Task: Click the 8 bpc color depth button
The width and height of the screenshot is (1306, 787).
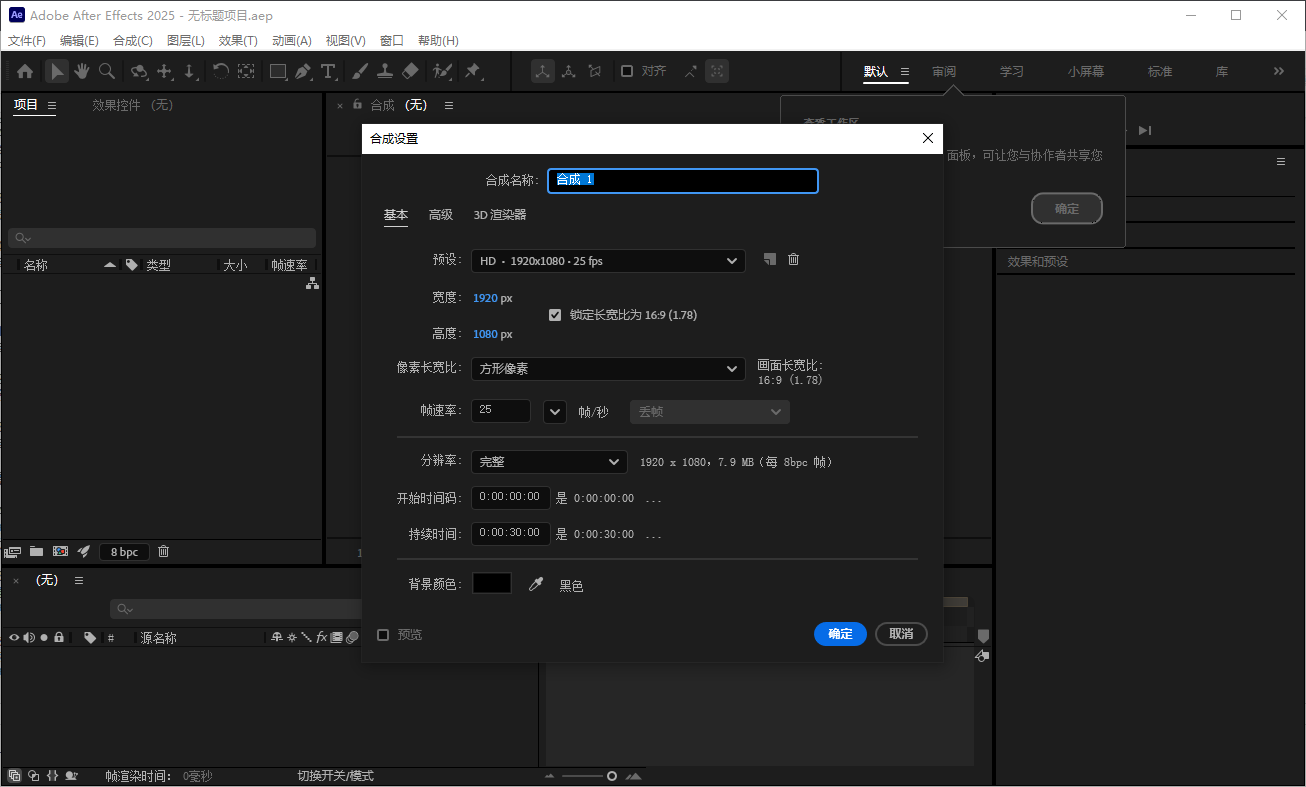Action: tap(125, 552)
